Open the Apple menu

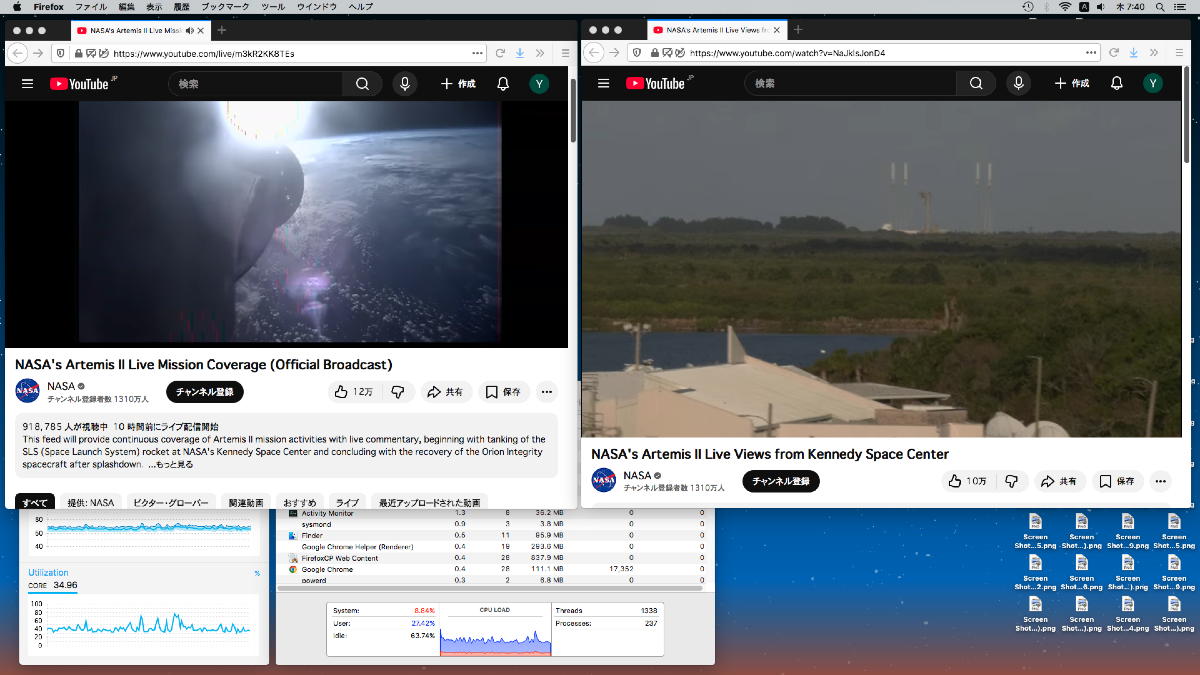coord(17,7)
